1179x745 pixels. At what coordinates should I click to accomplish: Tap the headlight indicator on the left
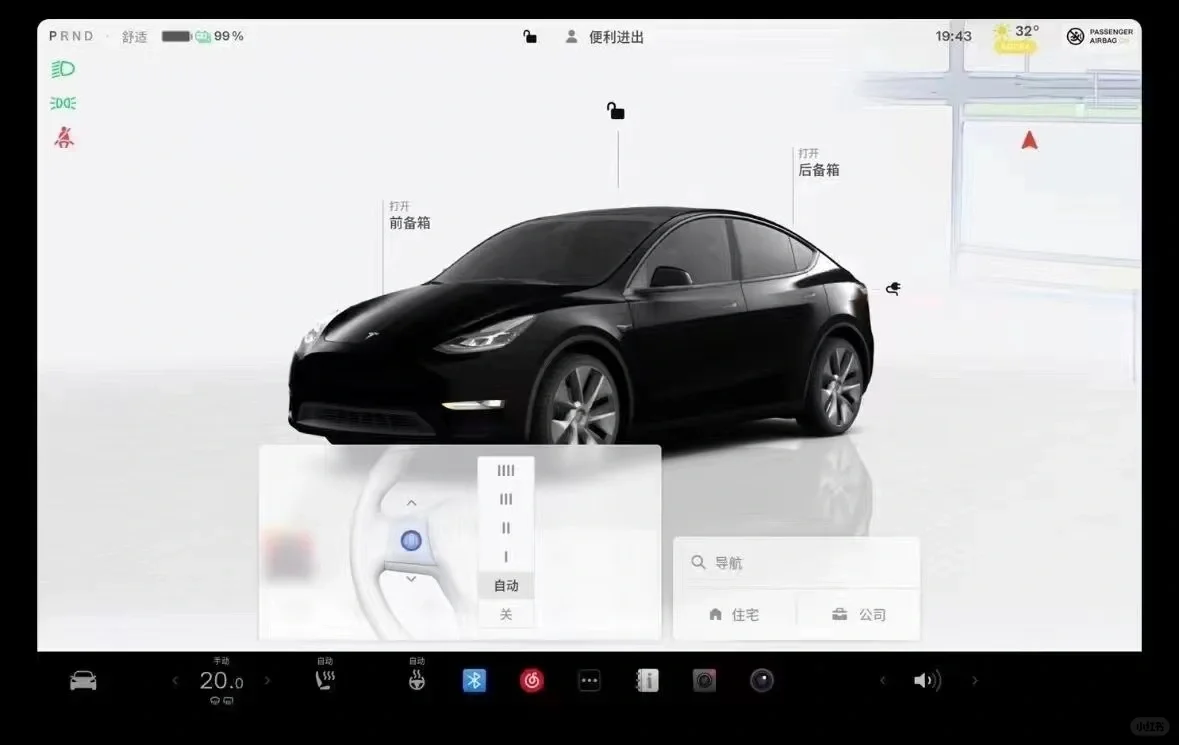pos(61,68)
